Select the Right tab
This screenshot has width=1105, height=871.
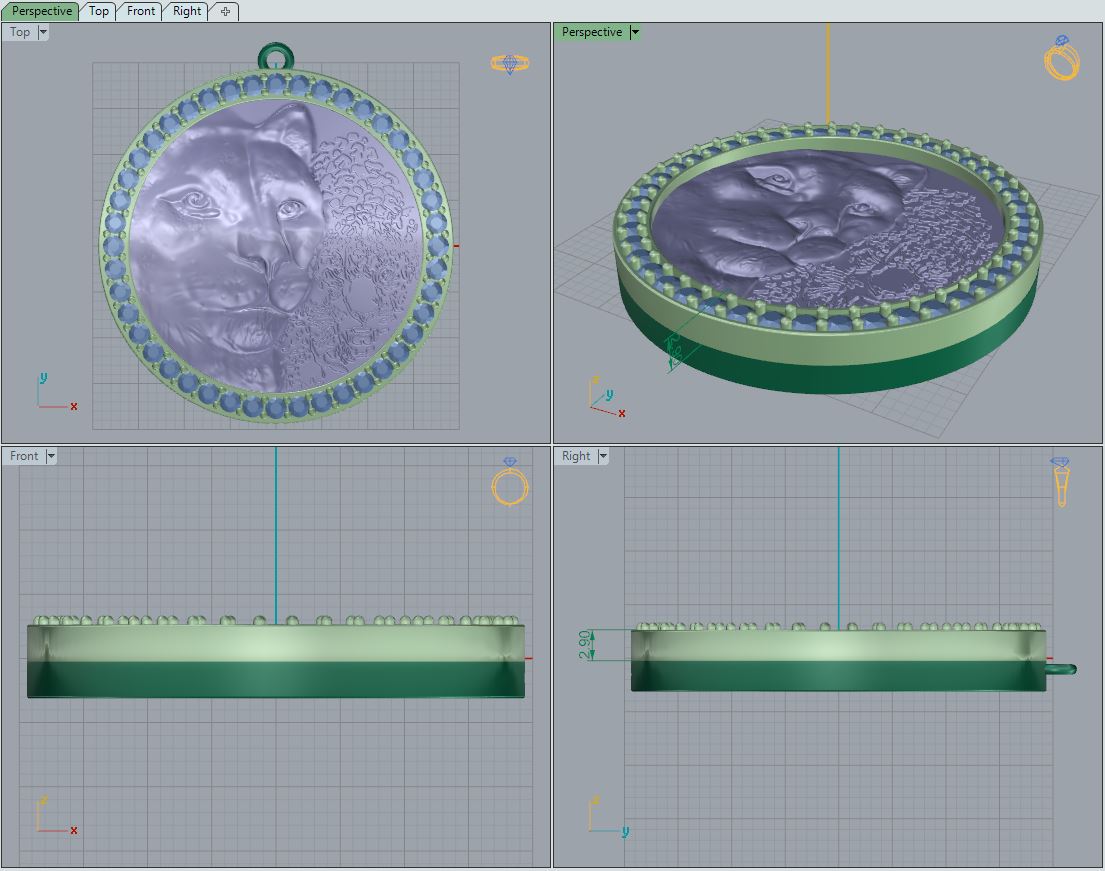point(187,11)
